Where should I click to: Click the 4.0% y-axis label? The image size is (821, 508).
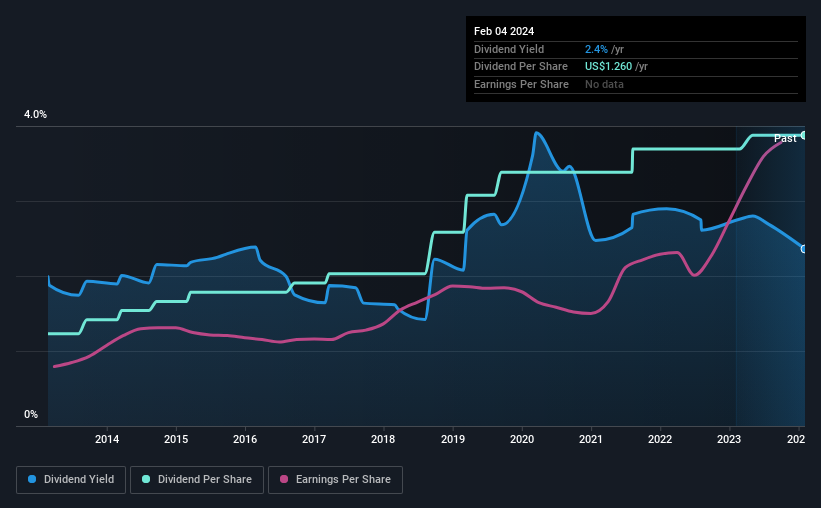35,115
